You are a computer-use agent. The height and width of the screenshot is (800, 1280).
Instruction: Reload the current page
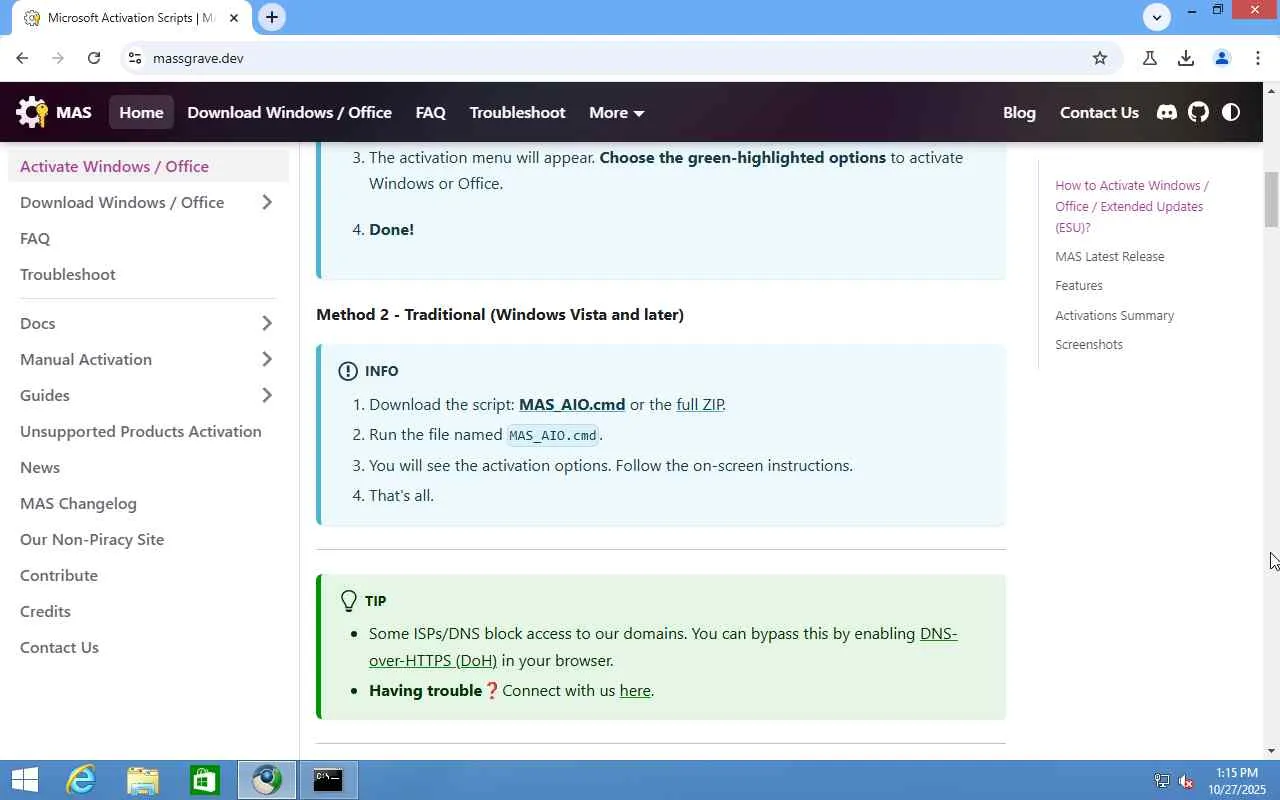click(94, 58)
